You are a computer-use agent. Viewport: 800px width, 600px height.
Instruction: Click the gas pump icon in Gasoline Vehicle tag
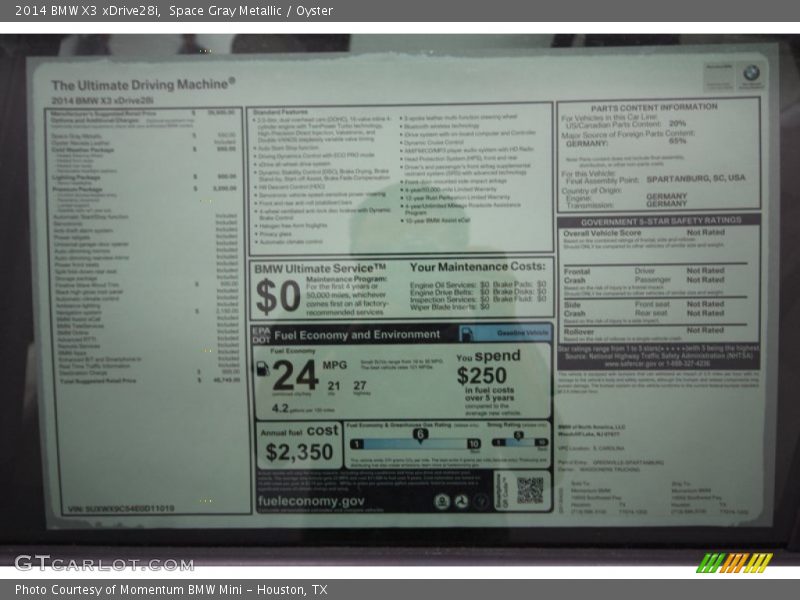tap(469, 335)
